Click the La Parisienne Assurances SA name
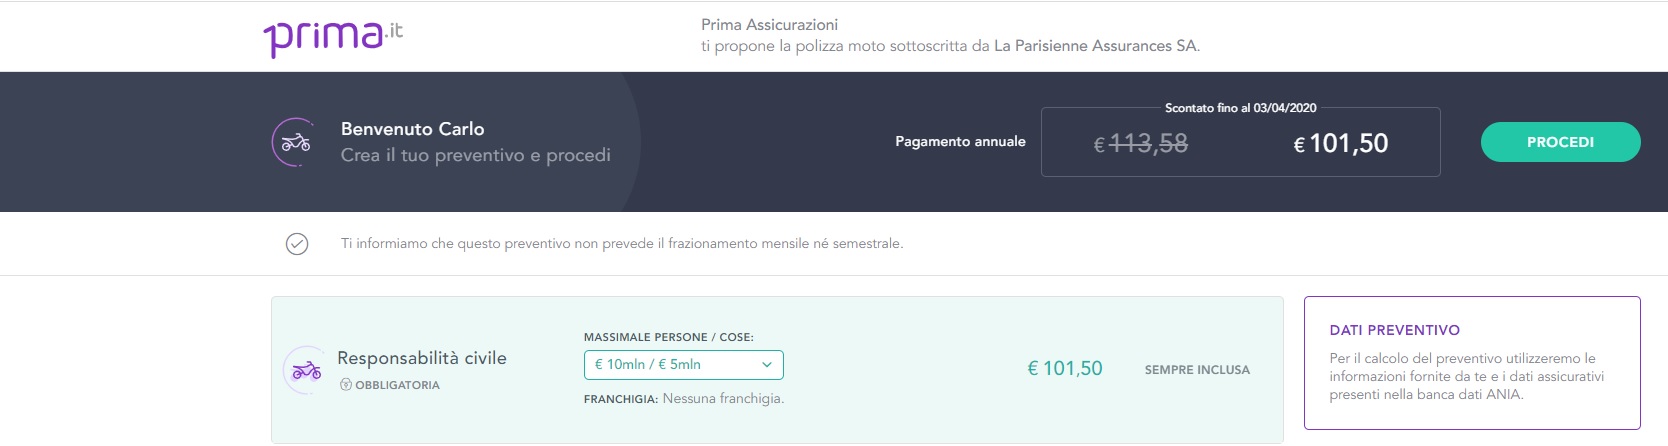 pyautogui.click(x=1095, y=46)
